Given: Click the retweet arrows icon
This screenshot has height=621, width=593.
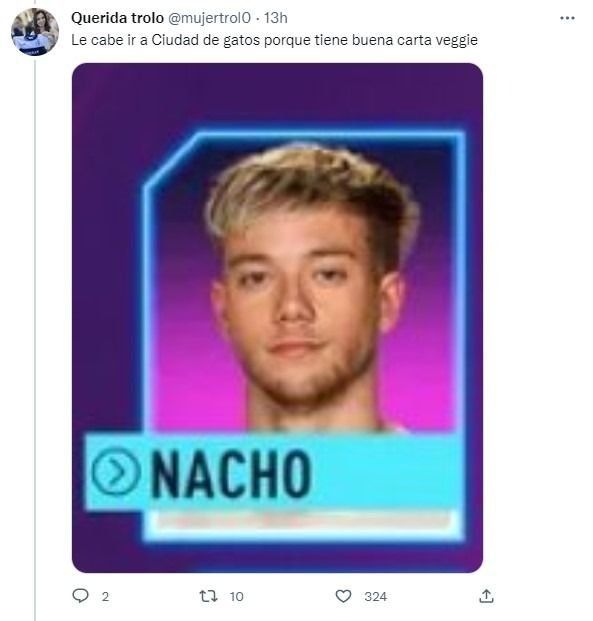Looking at the screenshot, I should coord(208,596).
